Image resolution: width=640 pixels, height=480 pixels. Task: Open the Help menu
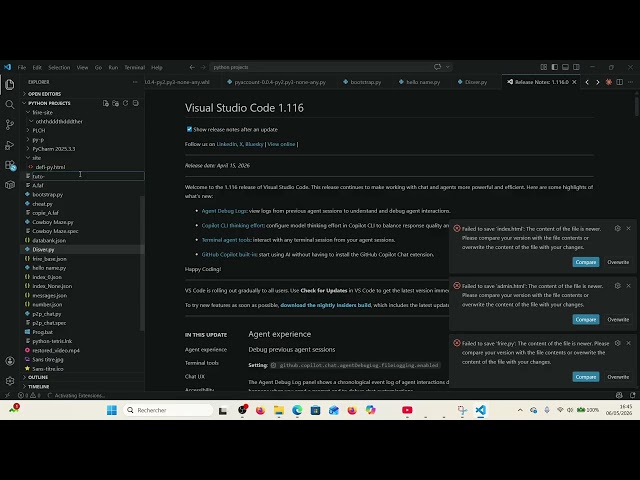(157, 67)
